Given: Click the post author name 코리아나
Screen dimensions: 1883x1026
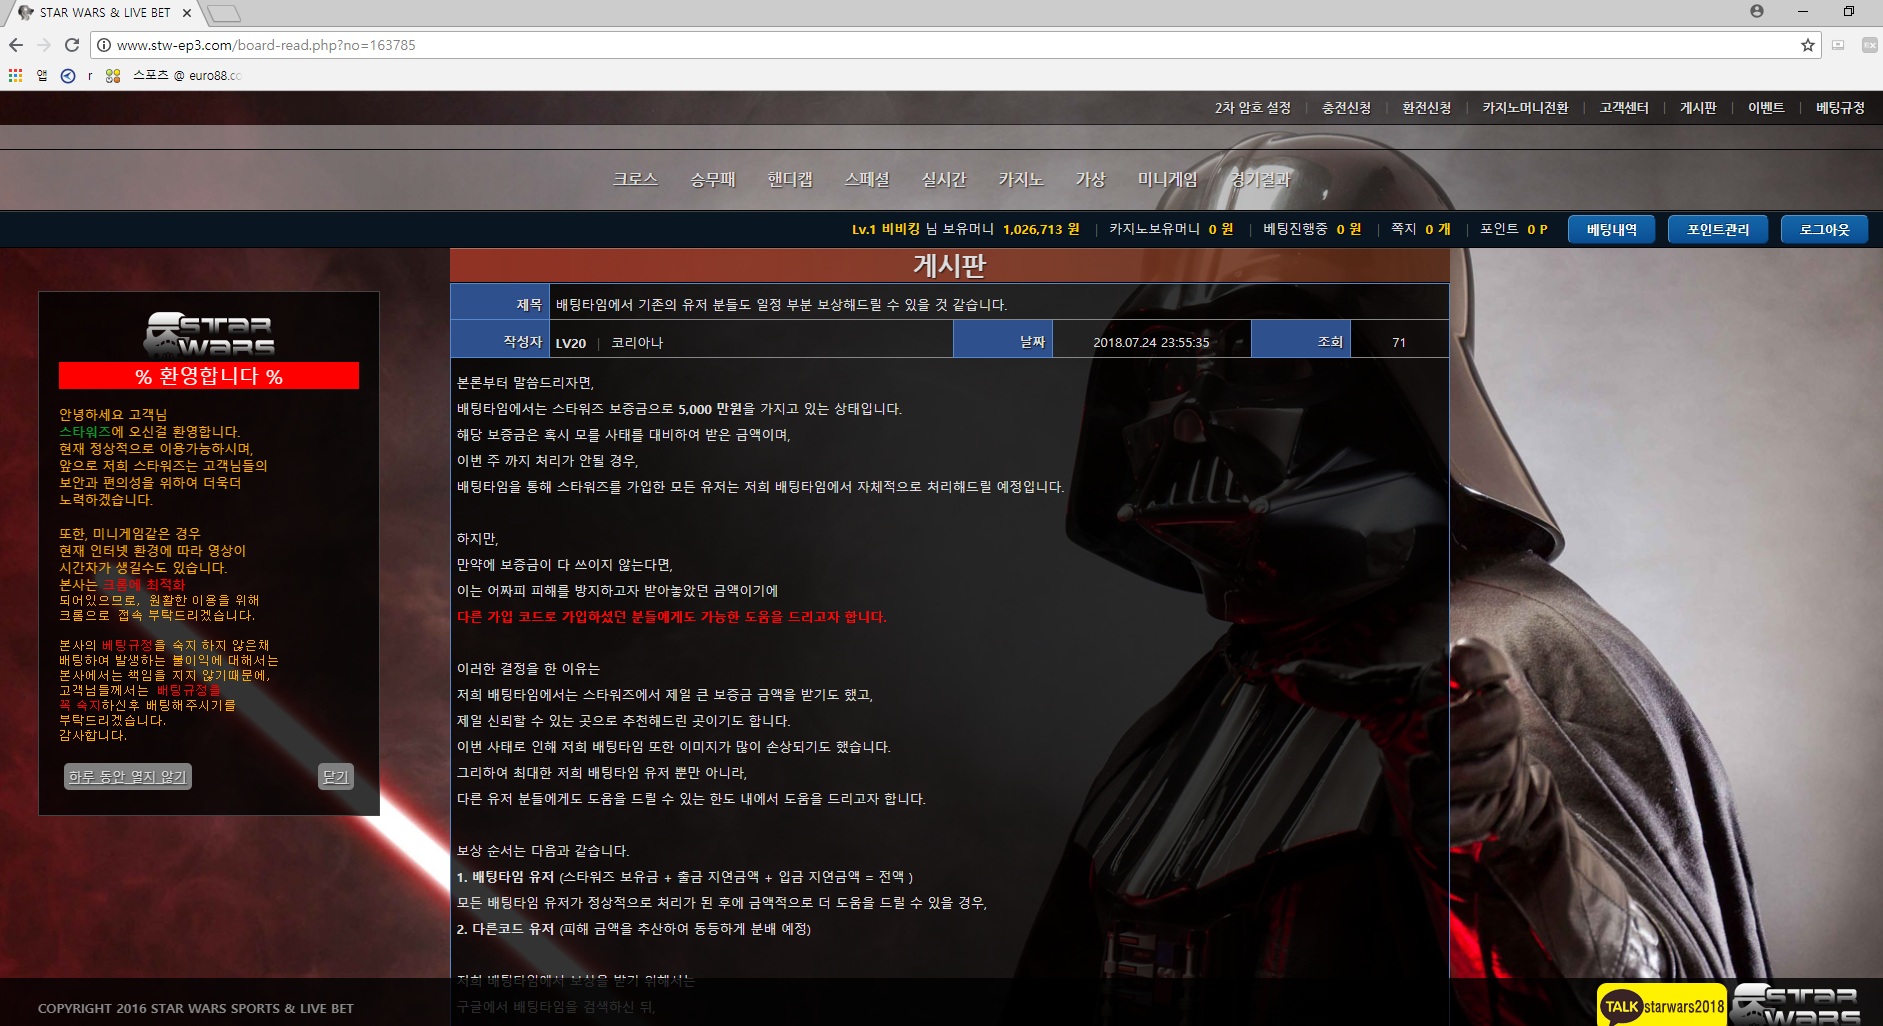Looking at the screenshot, I should click(637, 342).
